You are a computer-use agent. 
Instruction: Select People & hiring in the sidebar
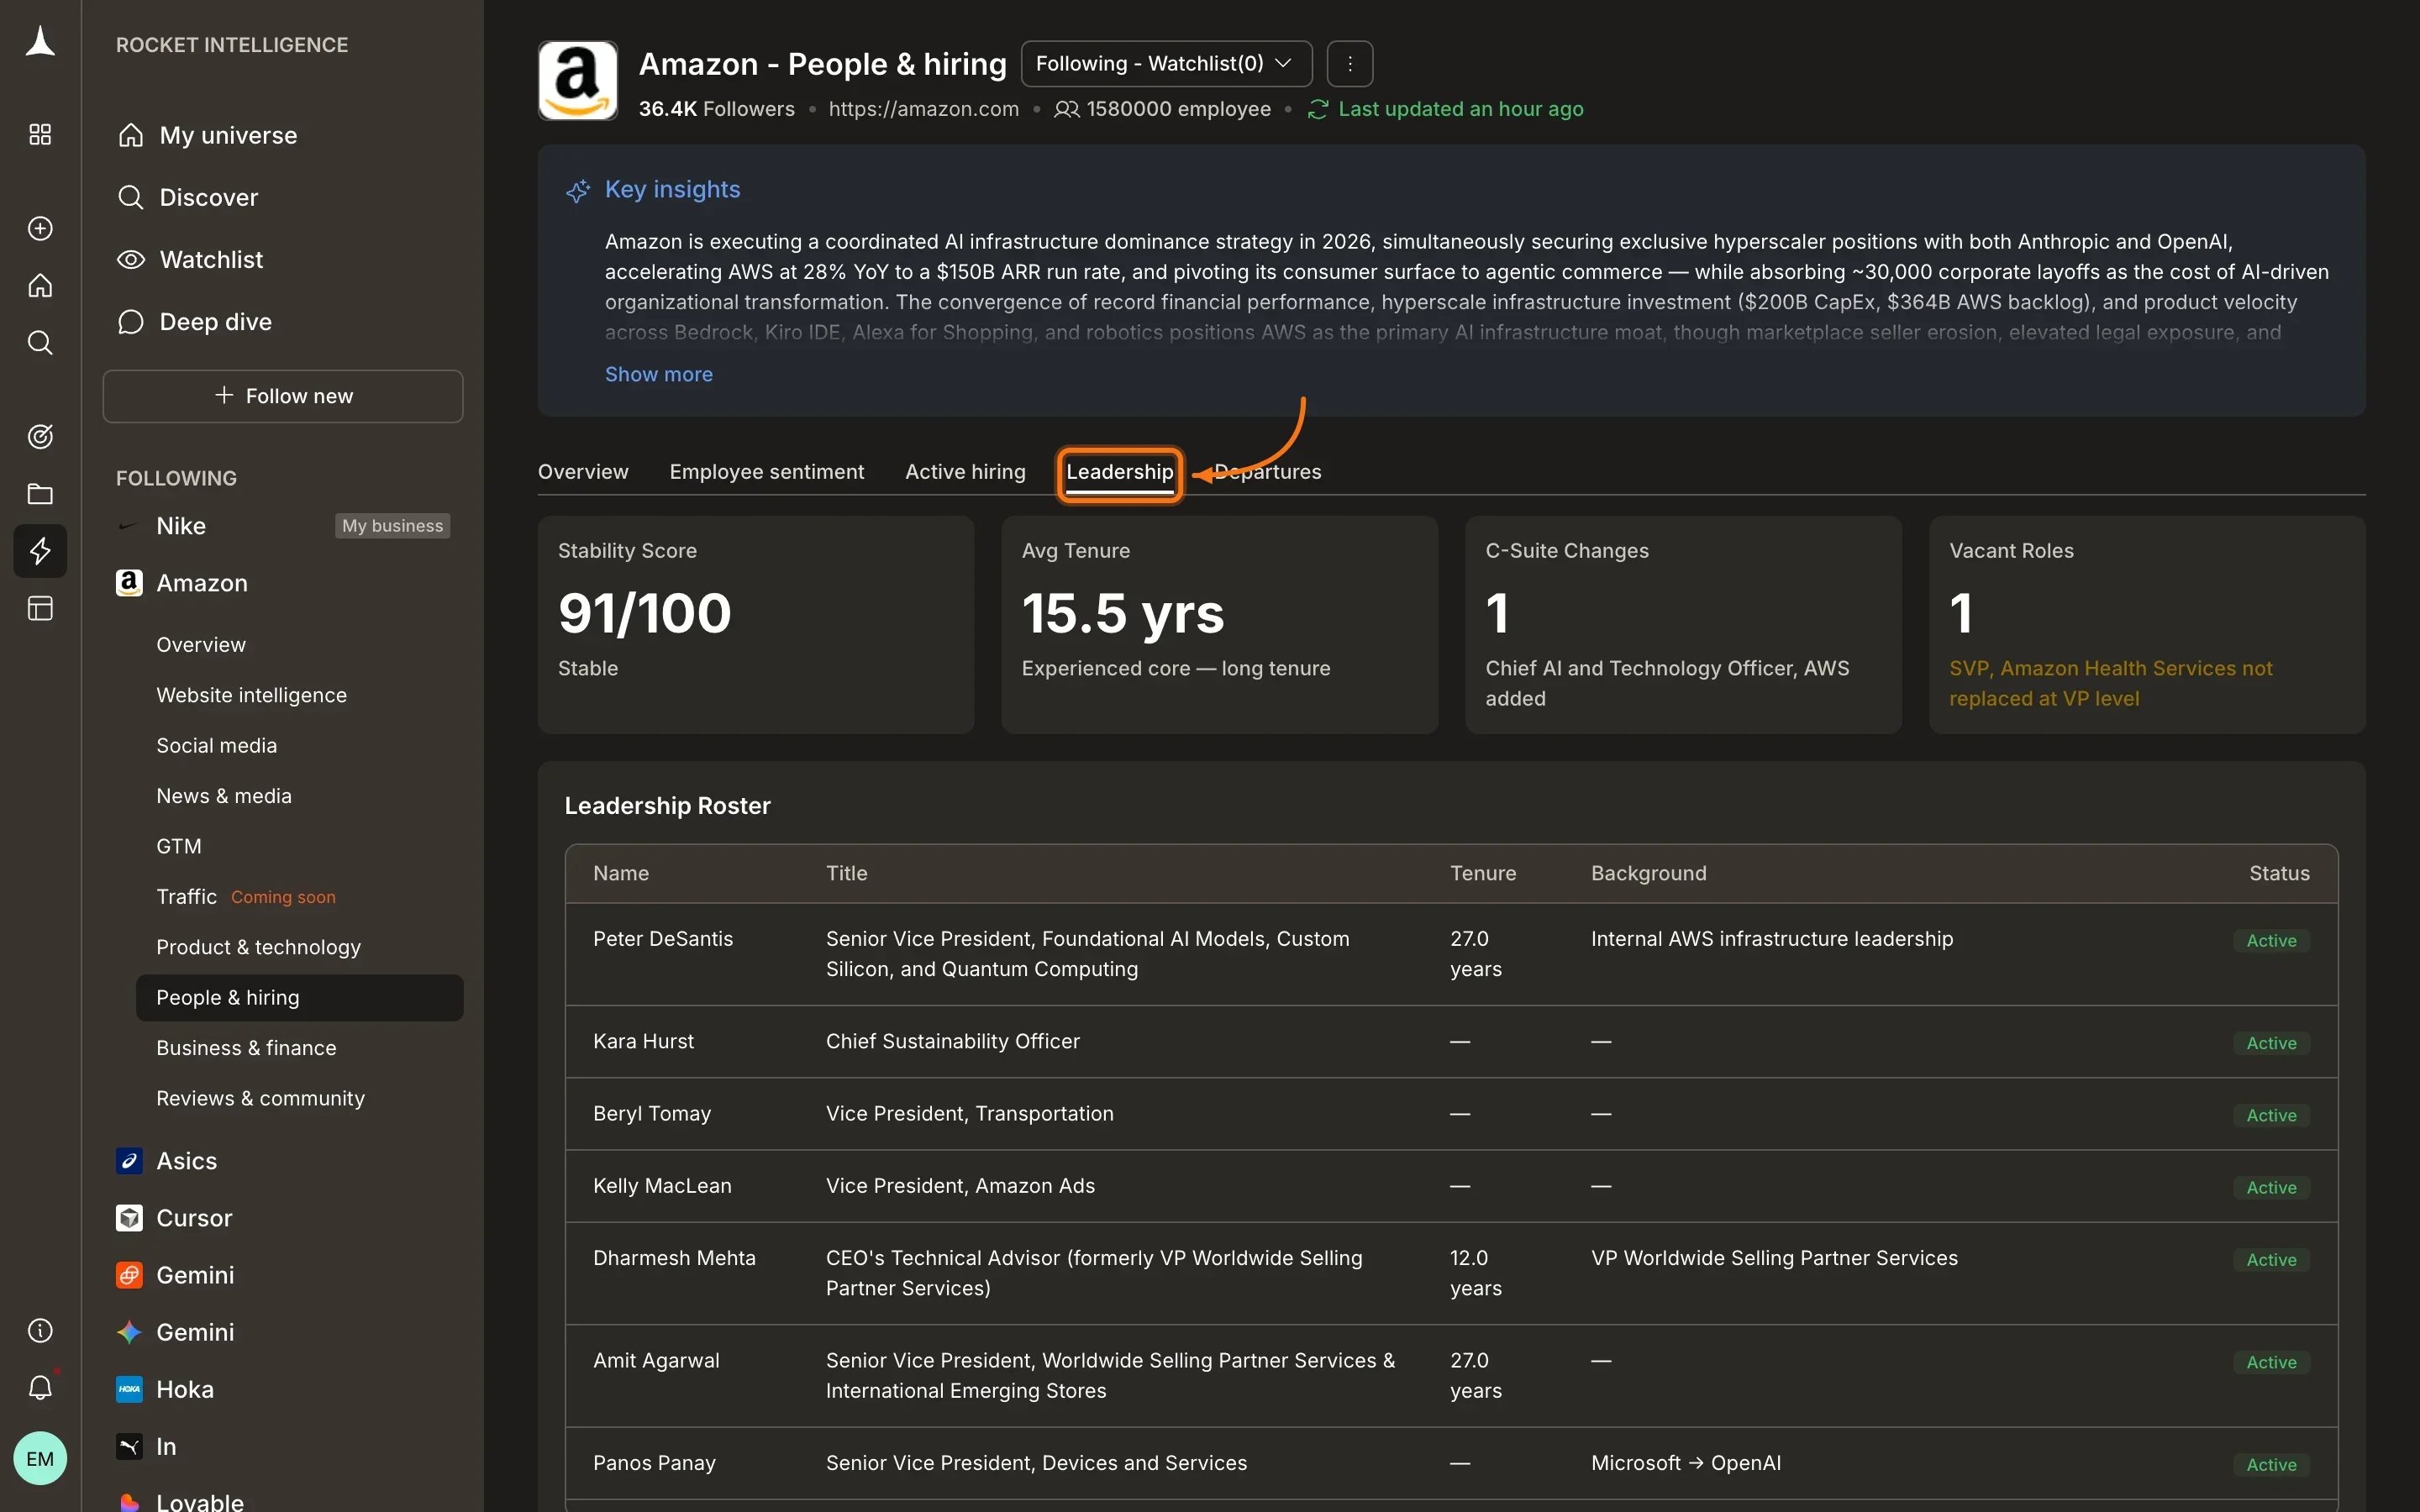[x=299, y=997]
